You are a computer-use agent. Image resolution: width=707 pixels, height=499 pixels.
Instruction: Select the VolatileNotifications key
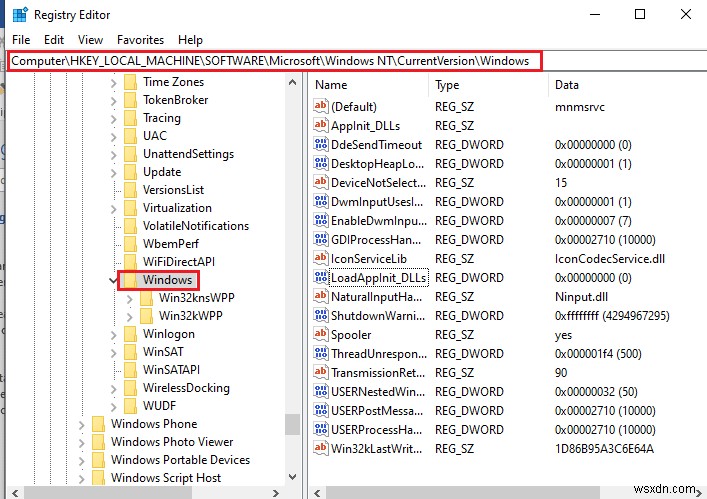click(196, 226)
